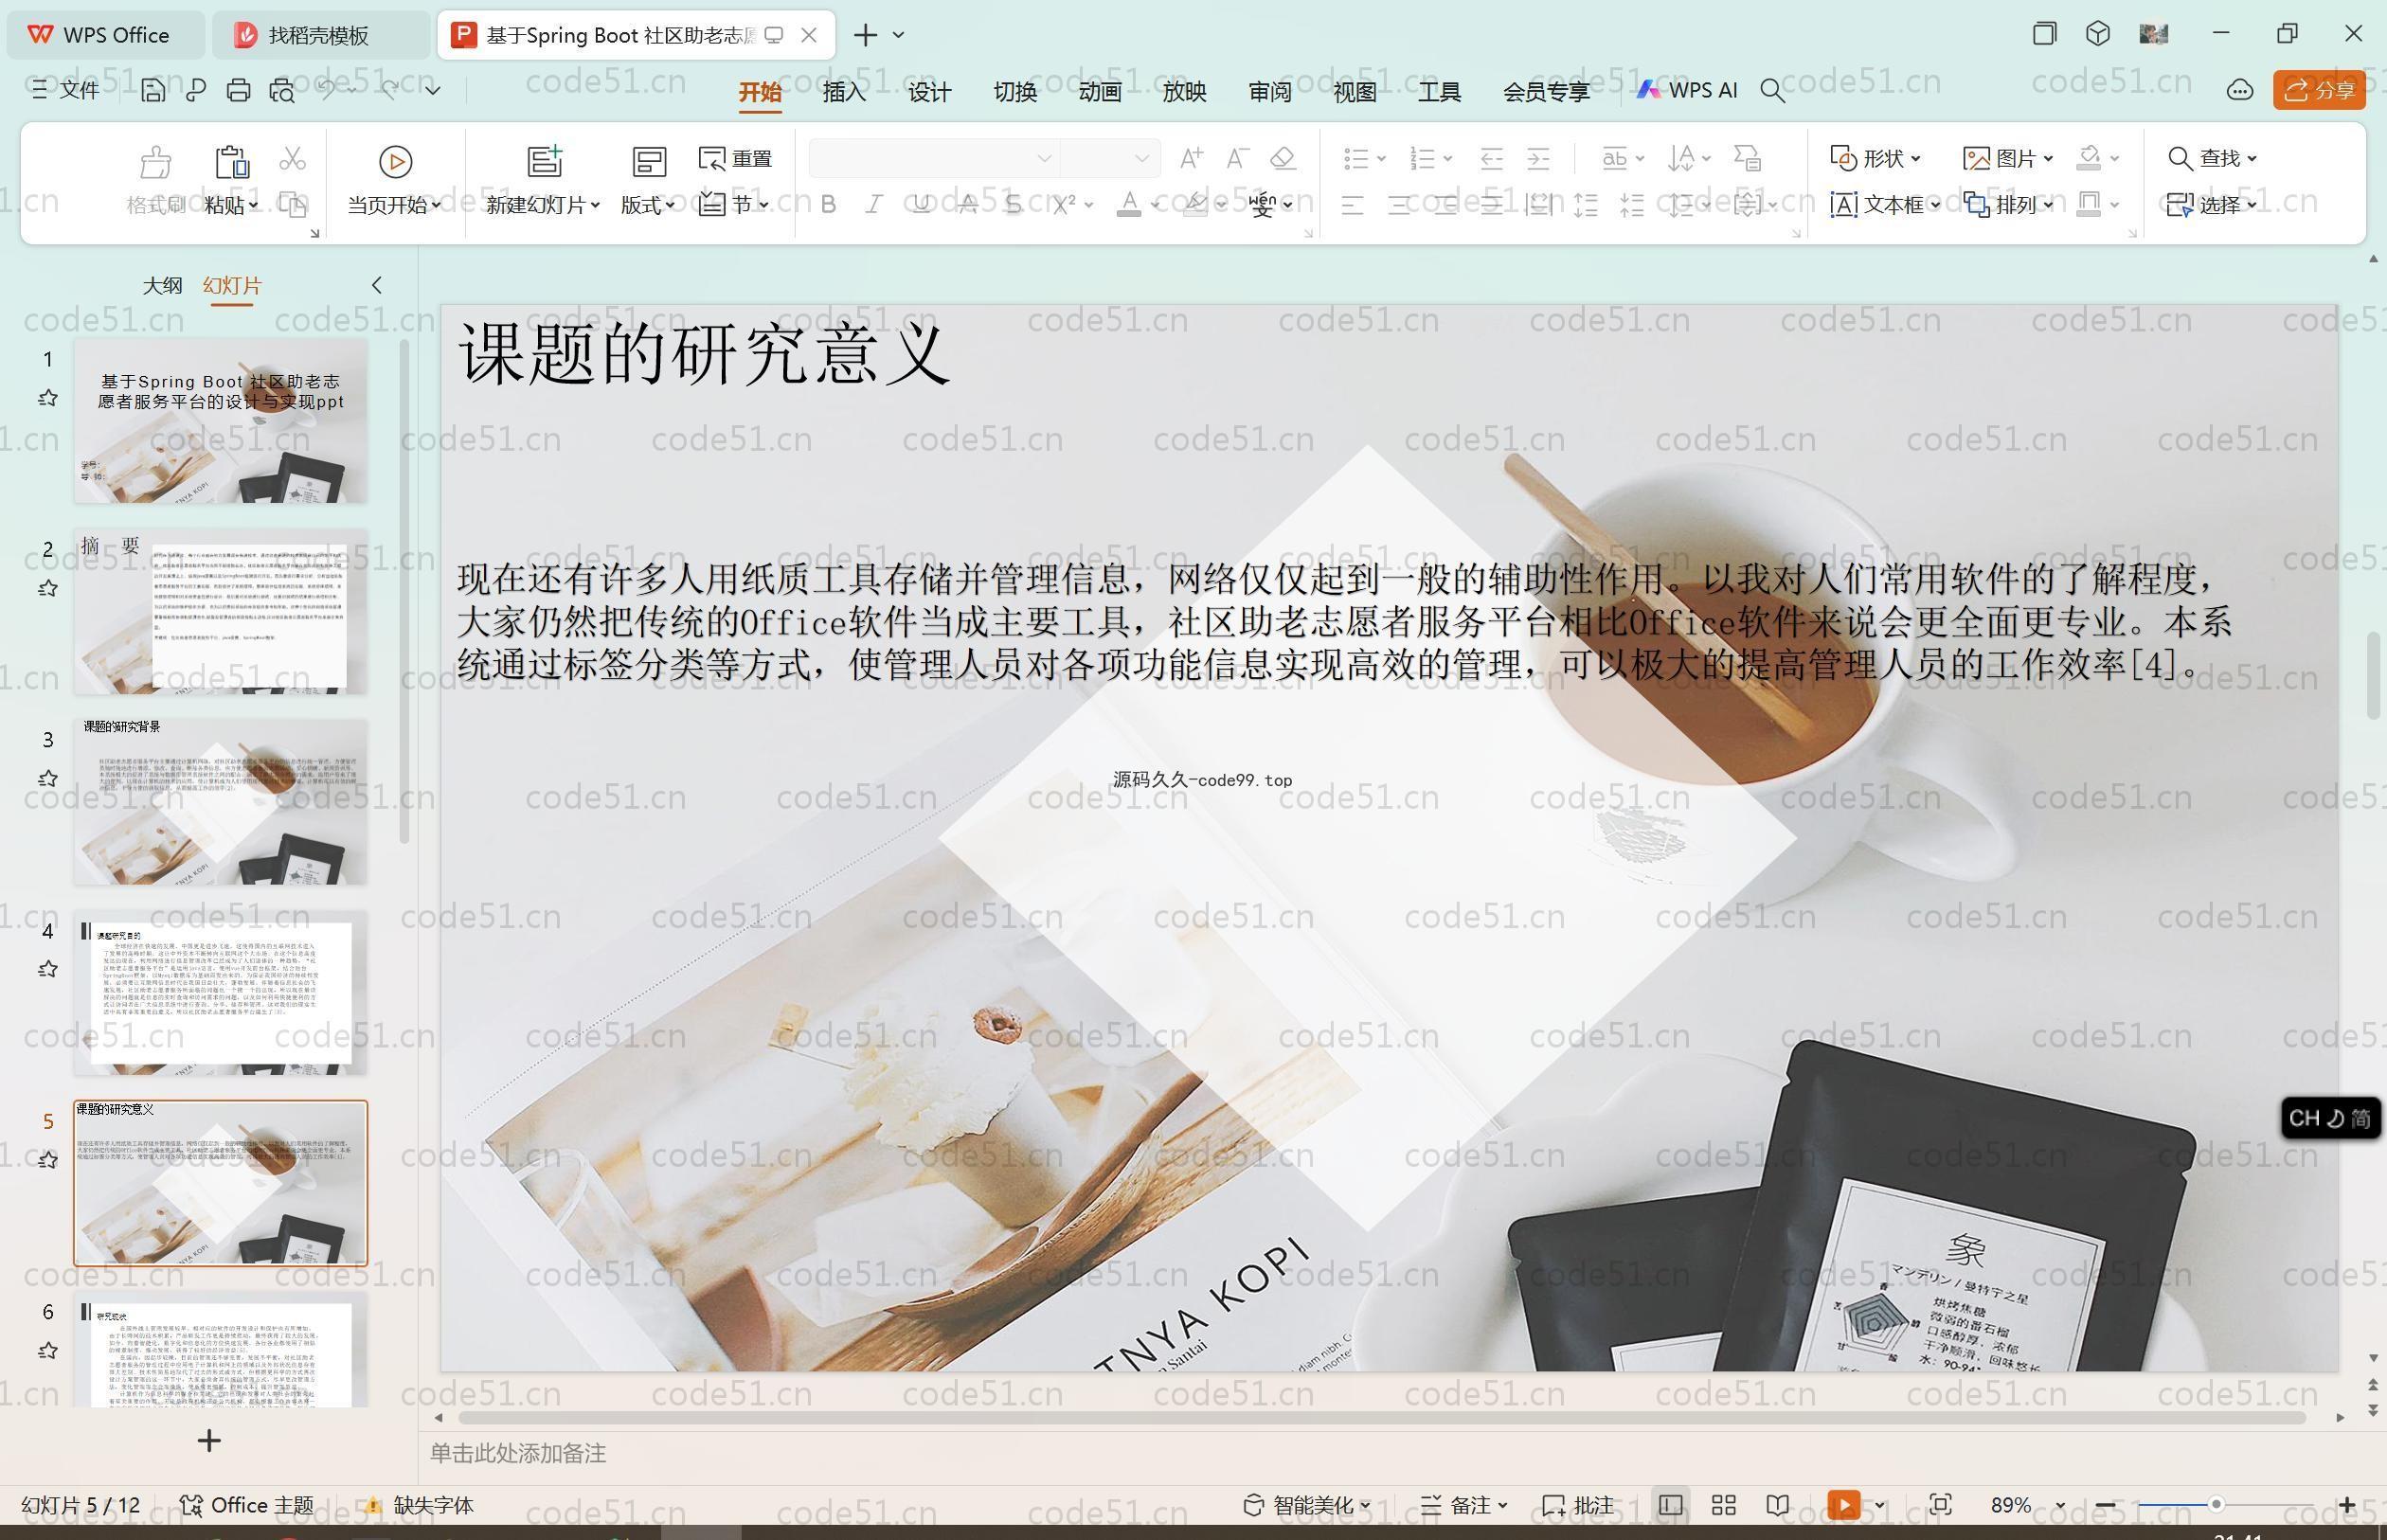Click the ribbon search magnifier icon
This screenshot has height=1540, width=2387.
coord(1772,90)
